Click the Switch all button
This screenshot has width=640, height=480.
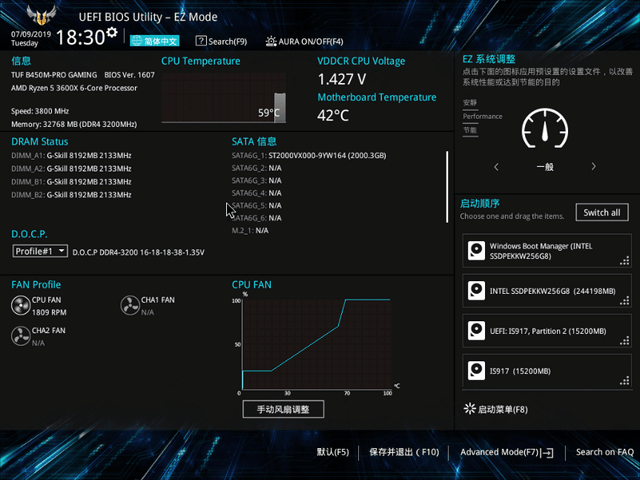603,212
